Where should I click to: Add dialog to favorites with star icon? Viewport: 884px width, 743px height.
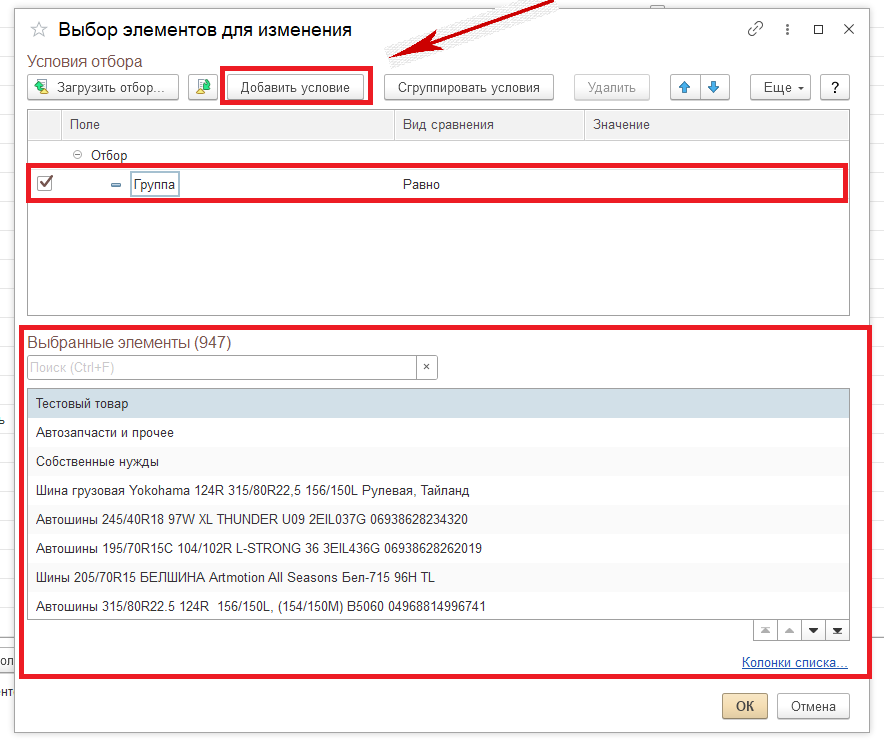[39, 30]
